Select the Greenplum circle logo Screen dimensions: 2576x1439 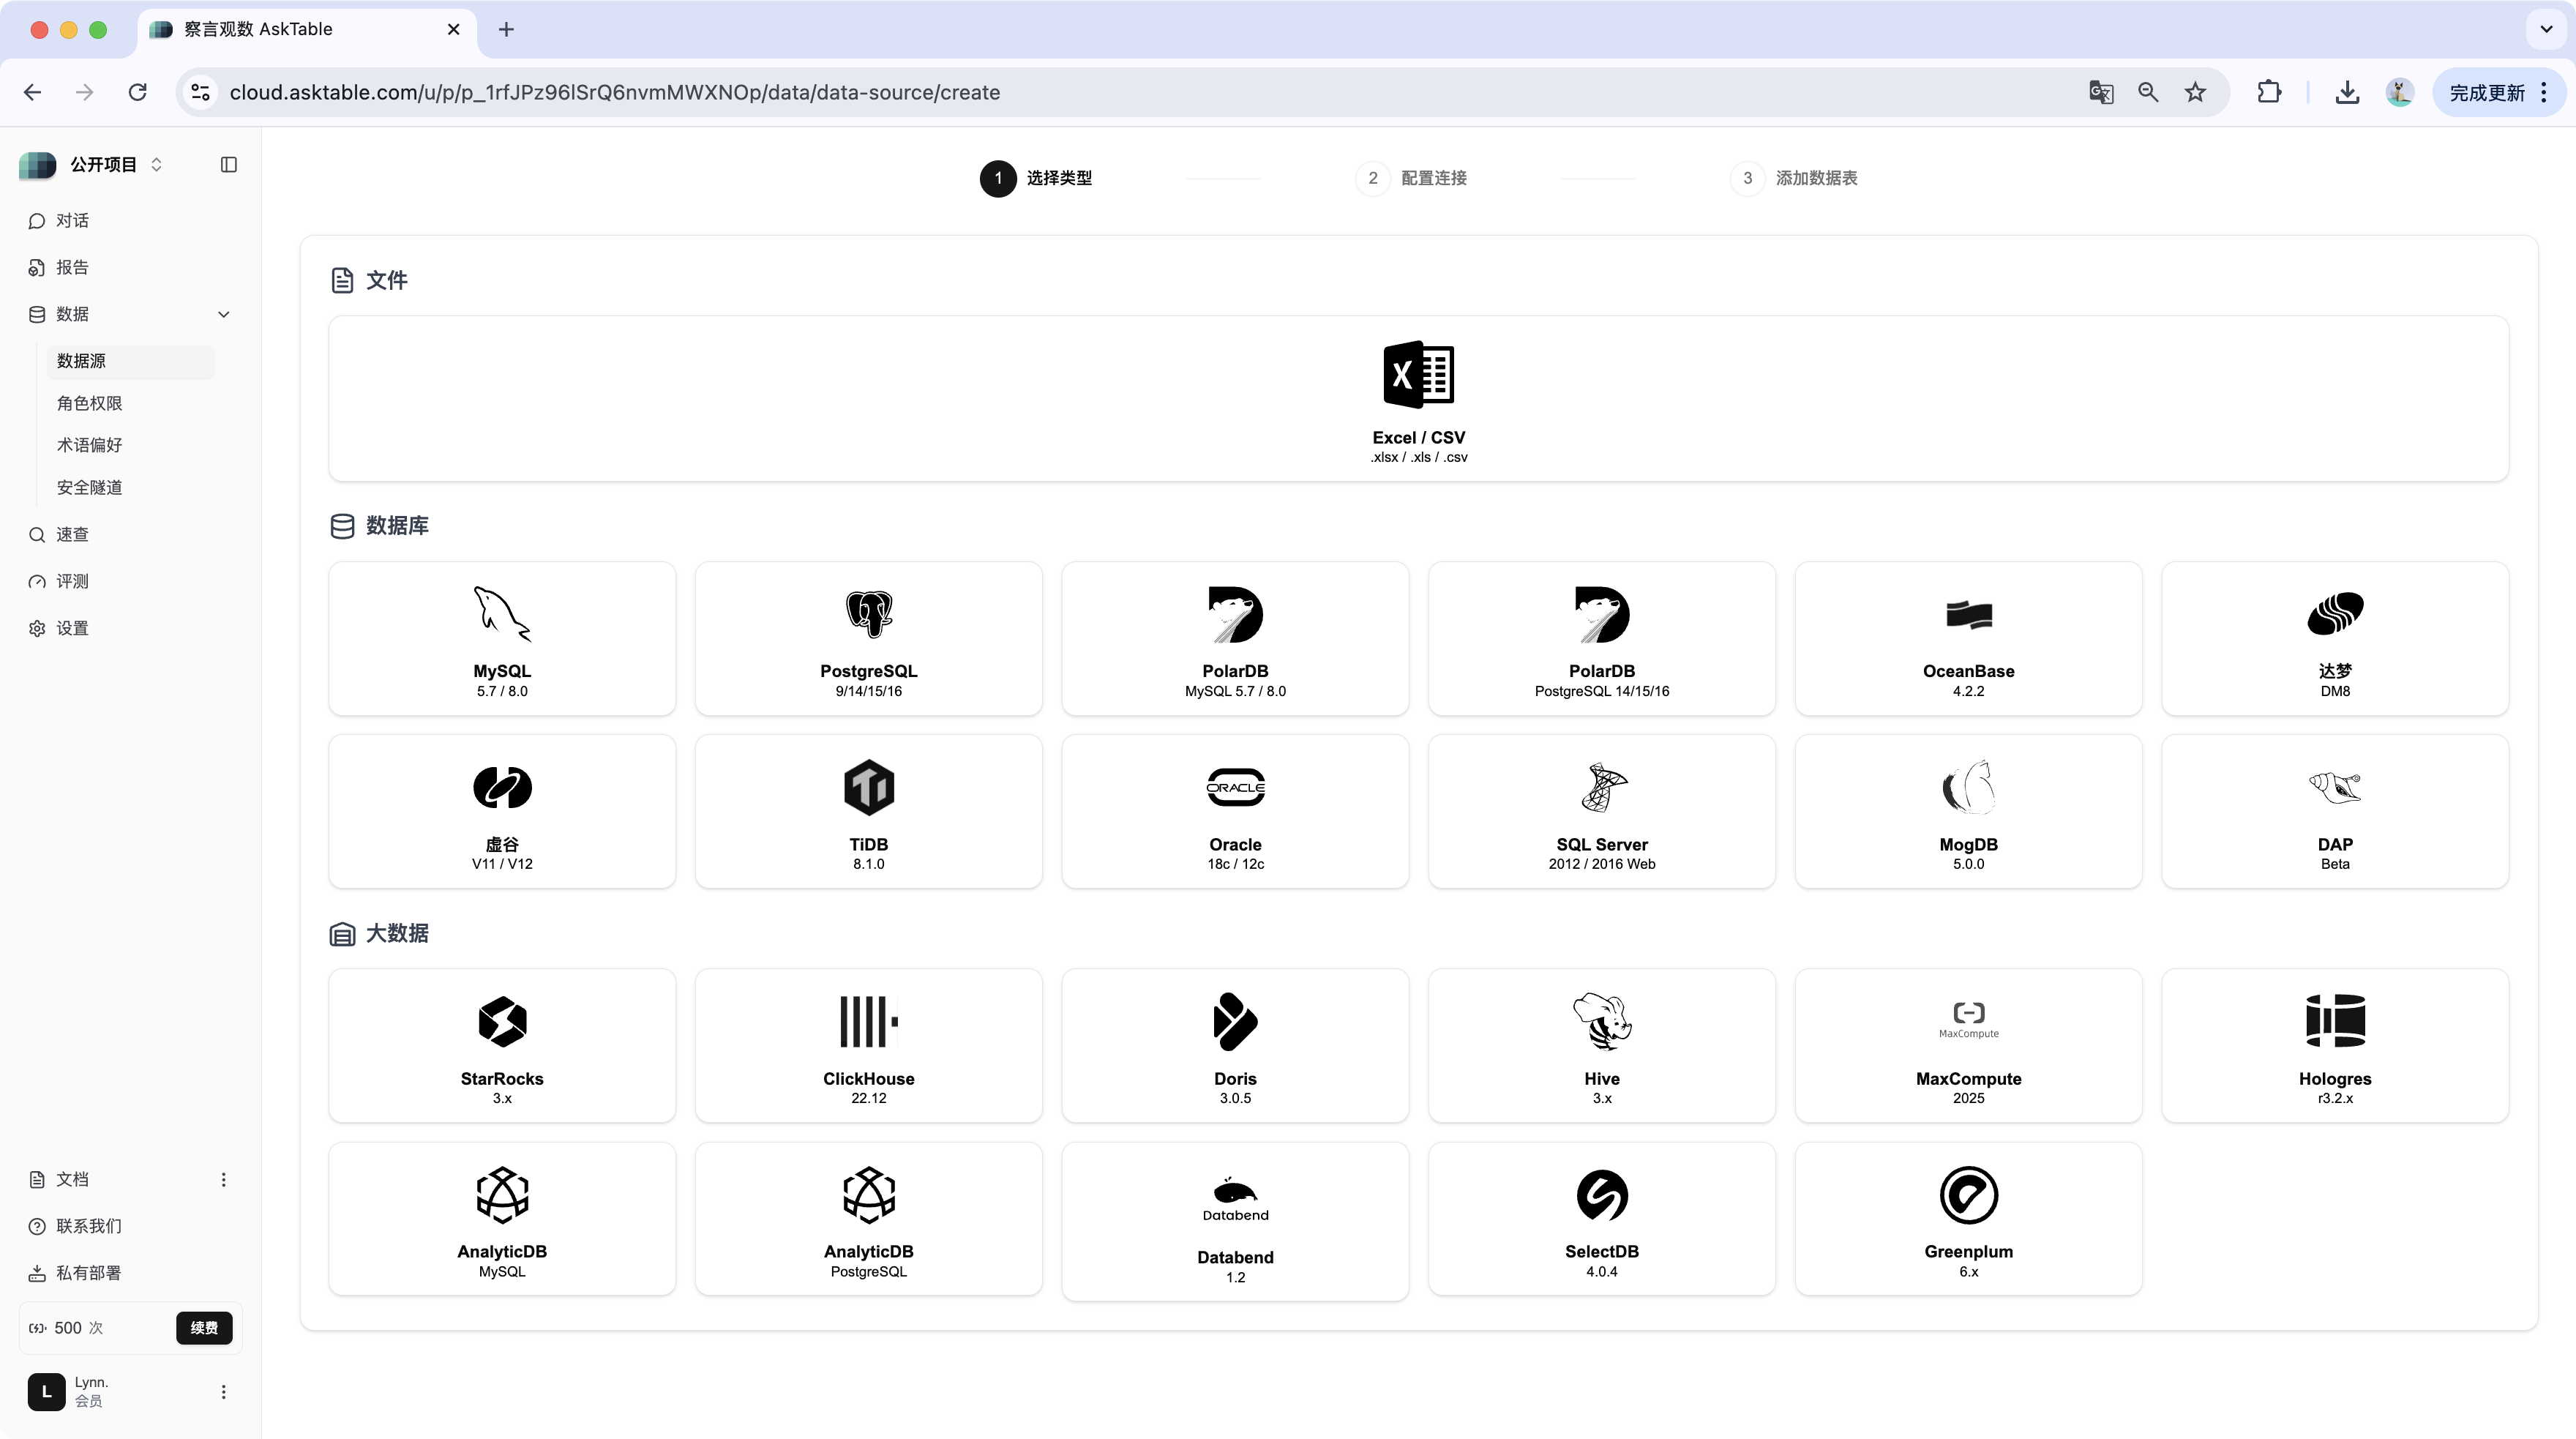[x=1968, y=1195]
